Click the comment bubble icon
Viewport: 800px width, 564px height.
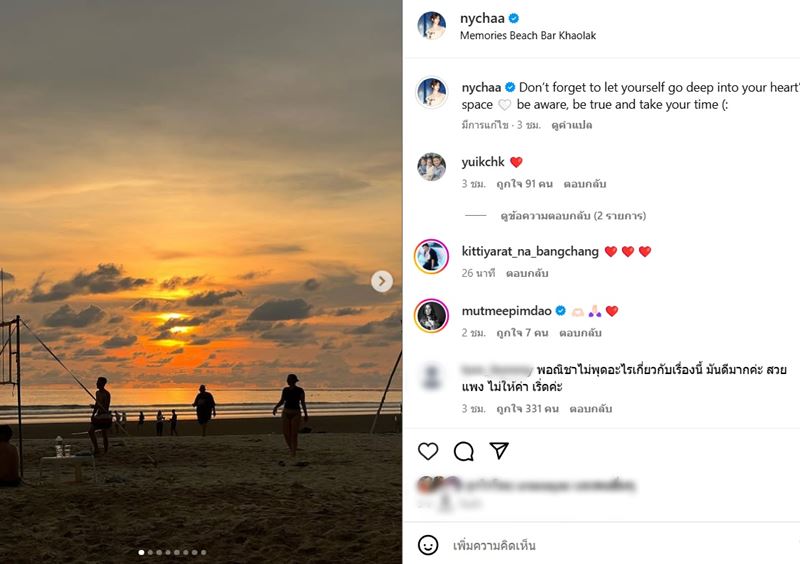click(464, 451)
